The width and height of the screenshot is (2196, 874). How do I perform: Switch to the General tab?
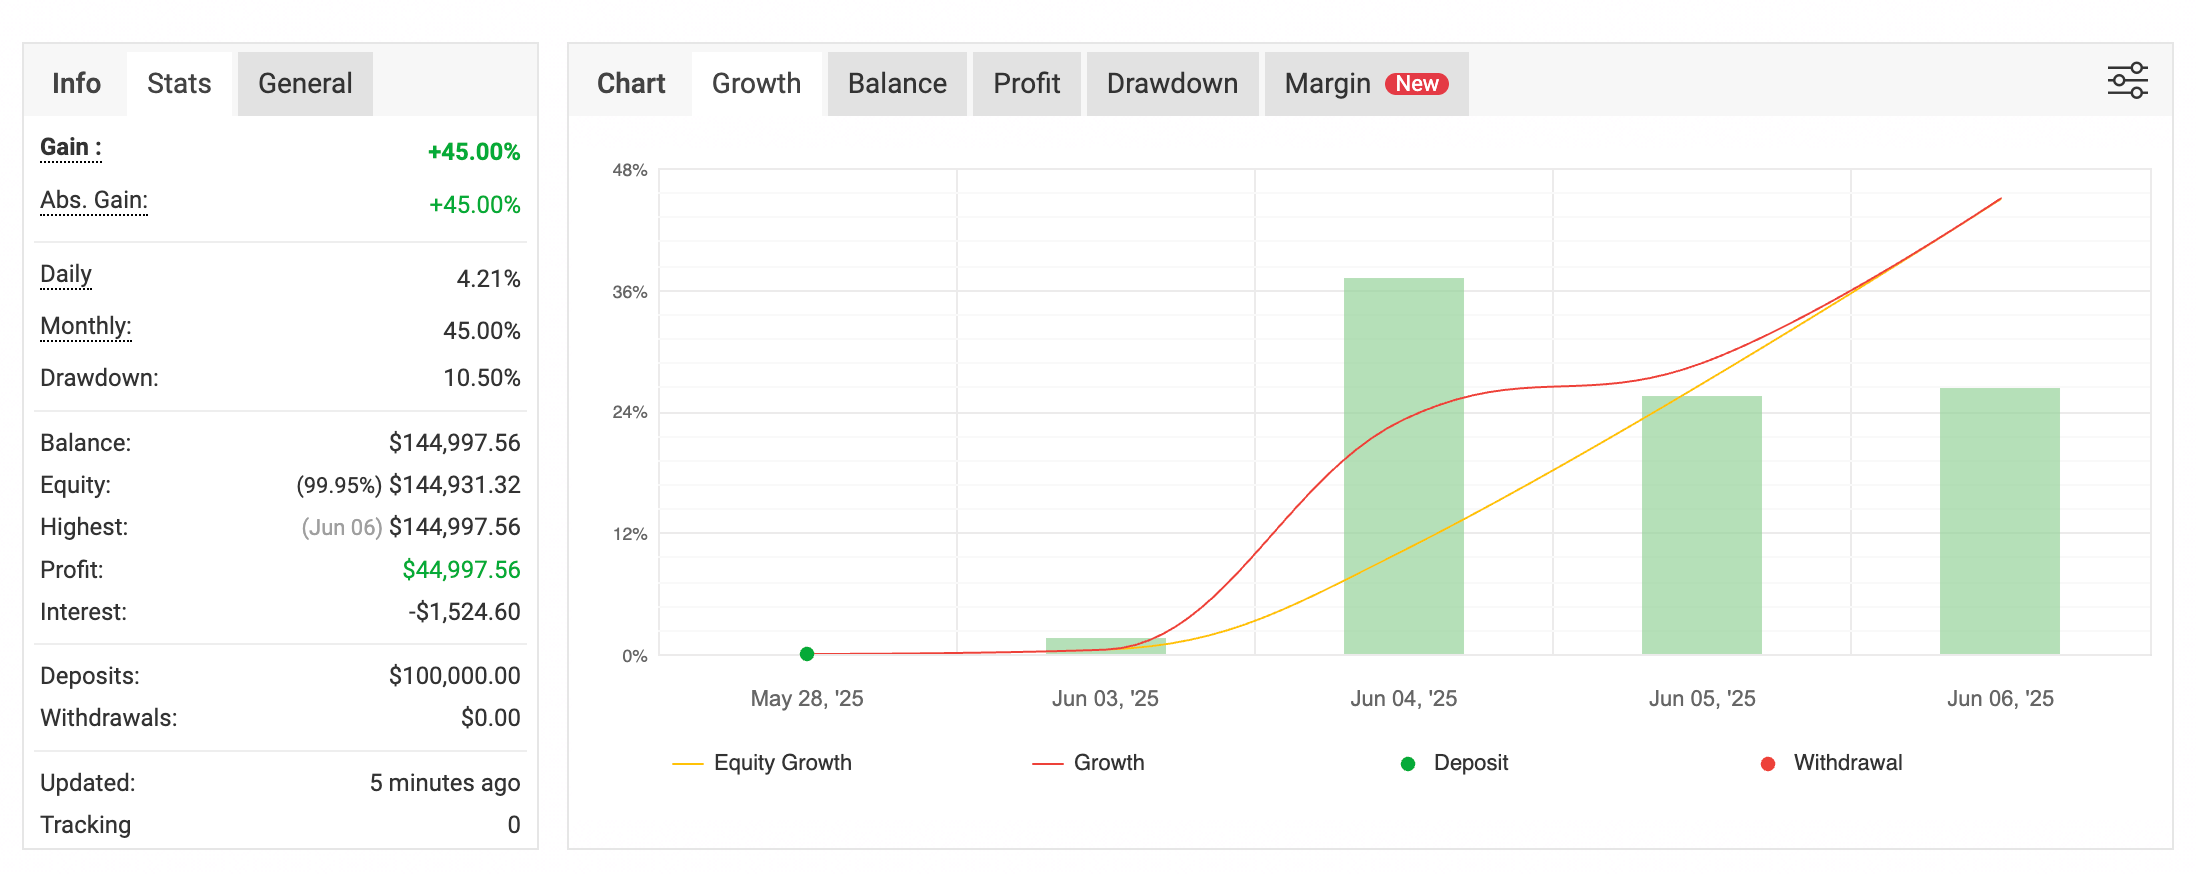(305, 84)
